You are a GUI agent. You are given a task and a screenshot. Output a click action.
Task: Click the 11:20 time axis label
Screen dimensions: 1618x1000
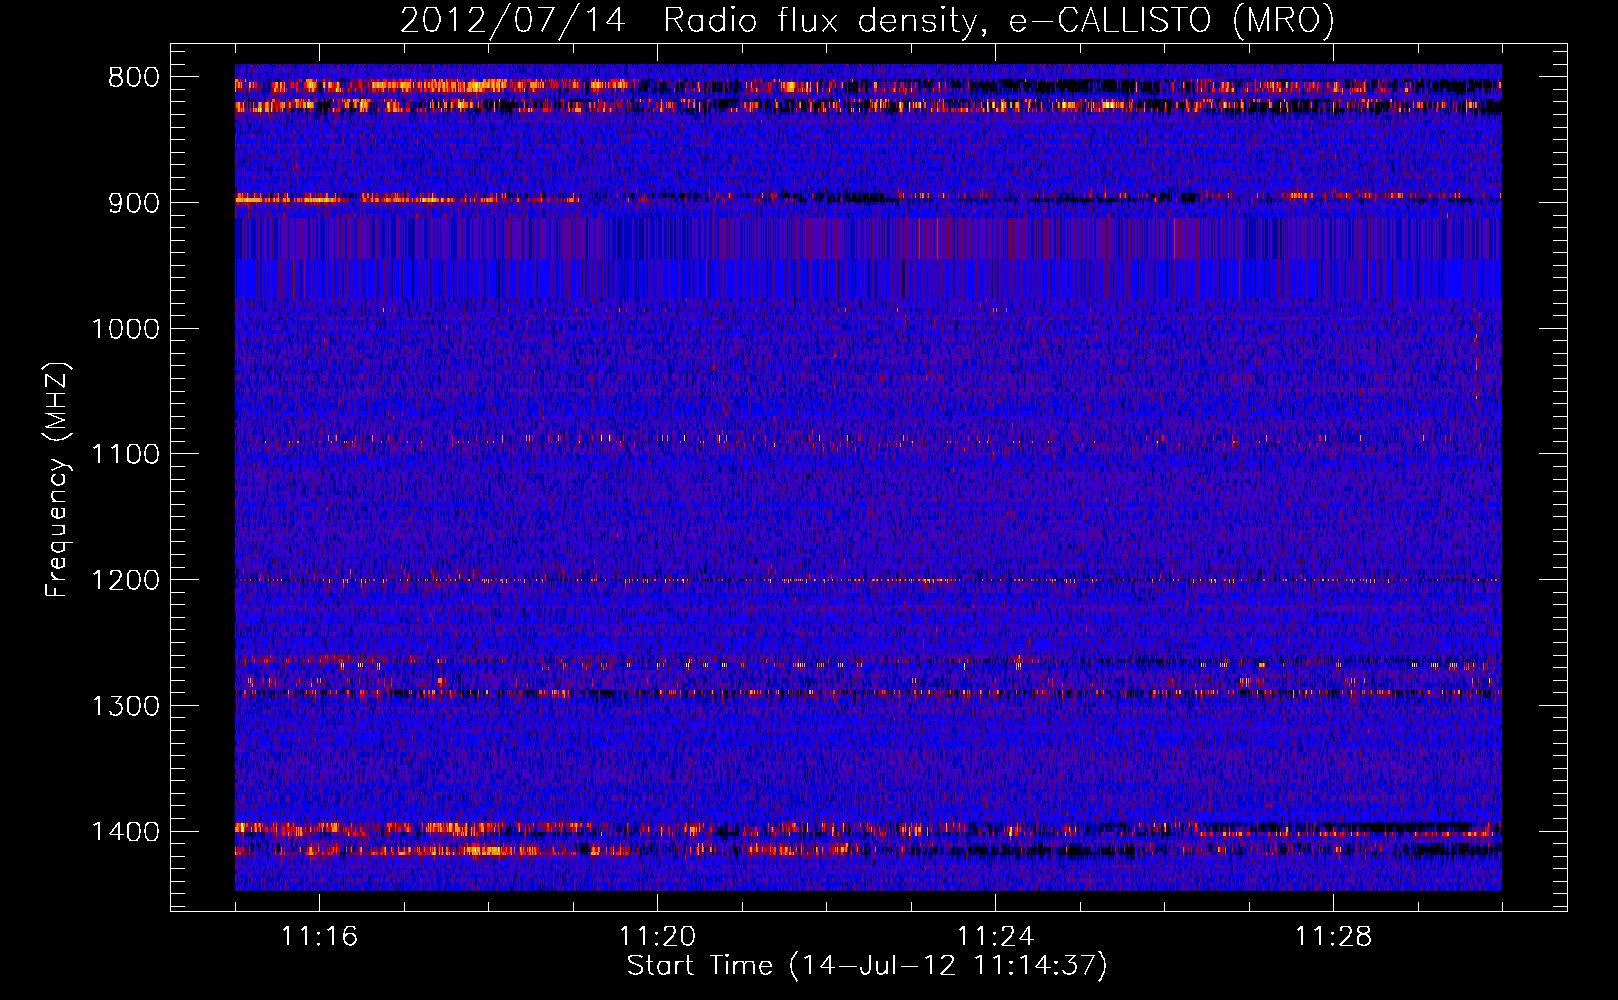click(657, 937)
